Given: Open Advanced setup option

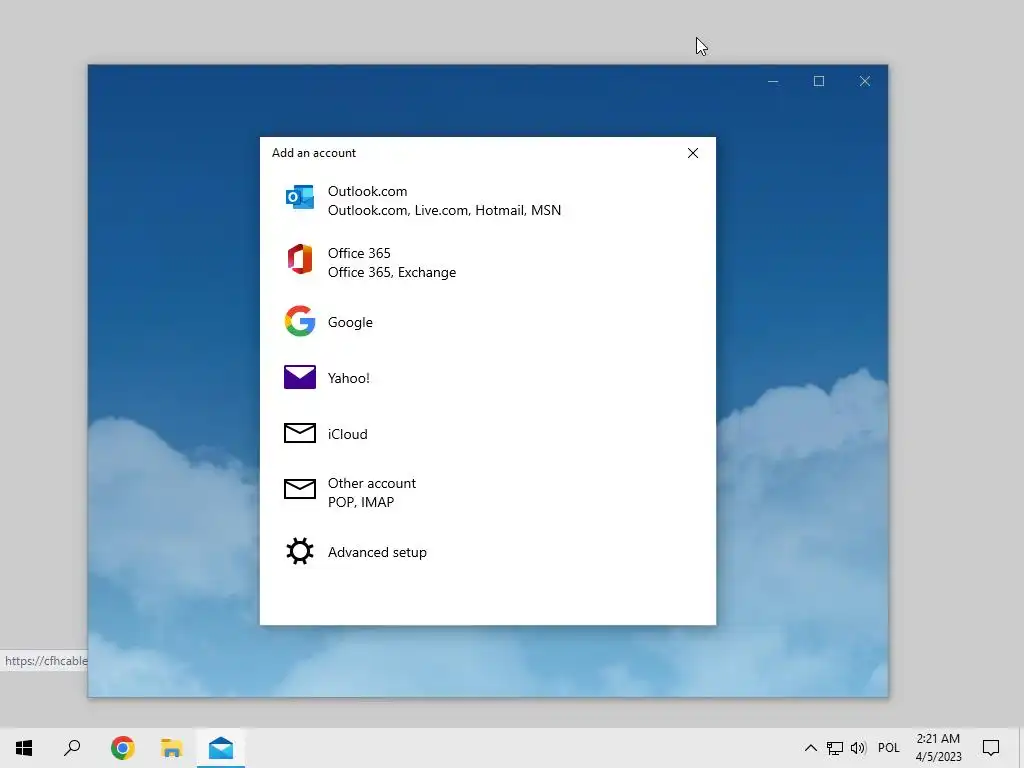Looking at the screenshot, I should coord(488,552).
